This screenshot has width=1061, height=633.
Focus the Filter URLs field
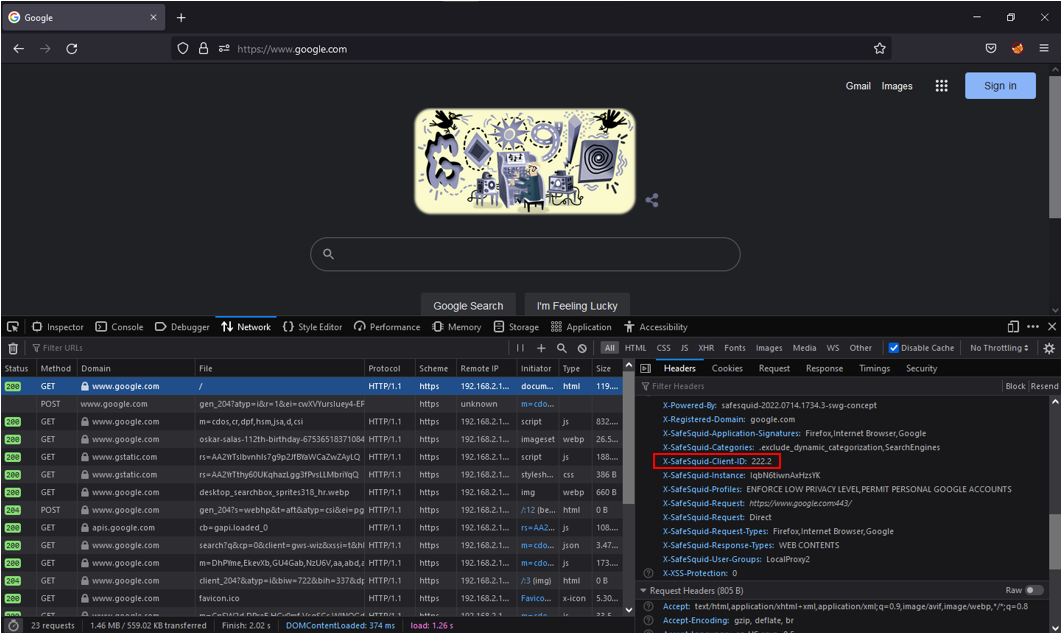(x=267, y=348)
